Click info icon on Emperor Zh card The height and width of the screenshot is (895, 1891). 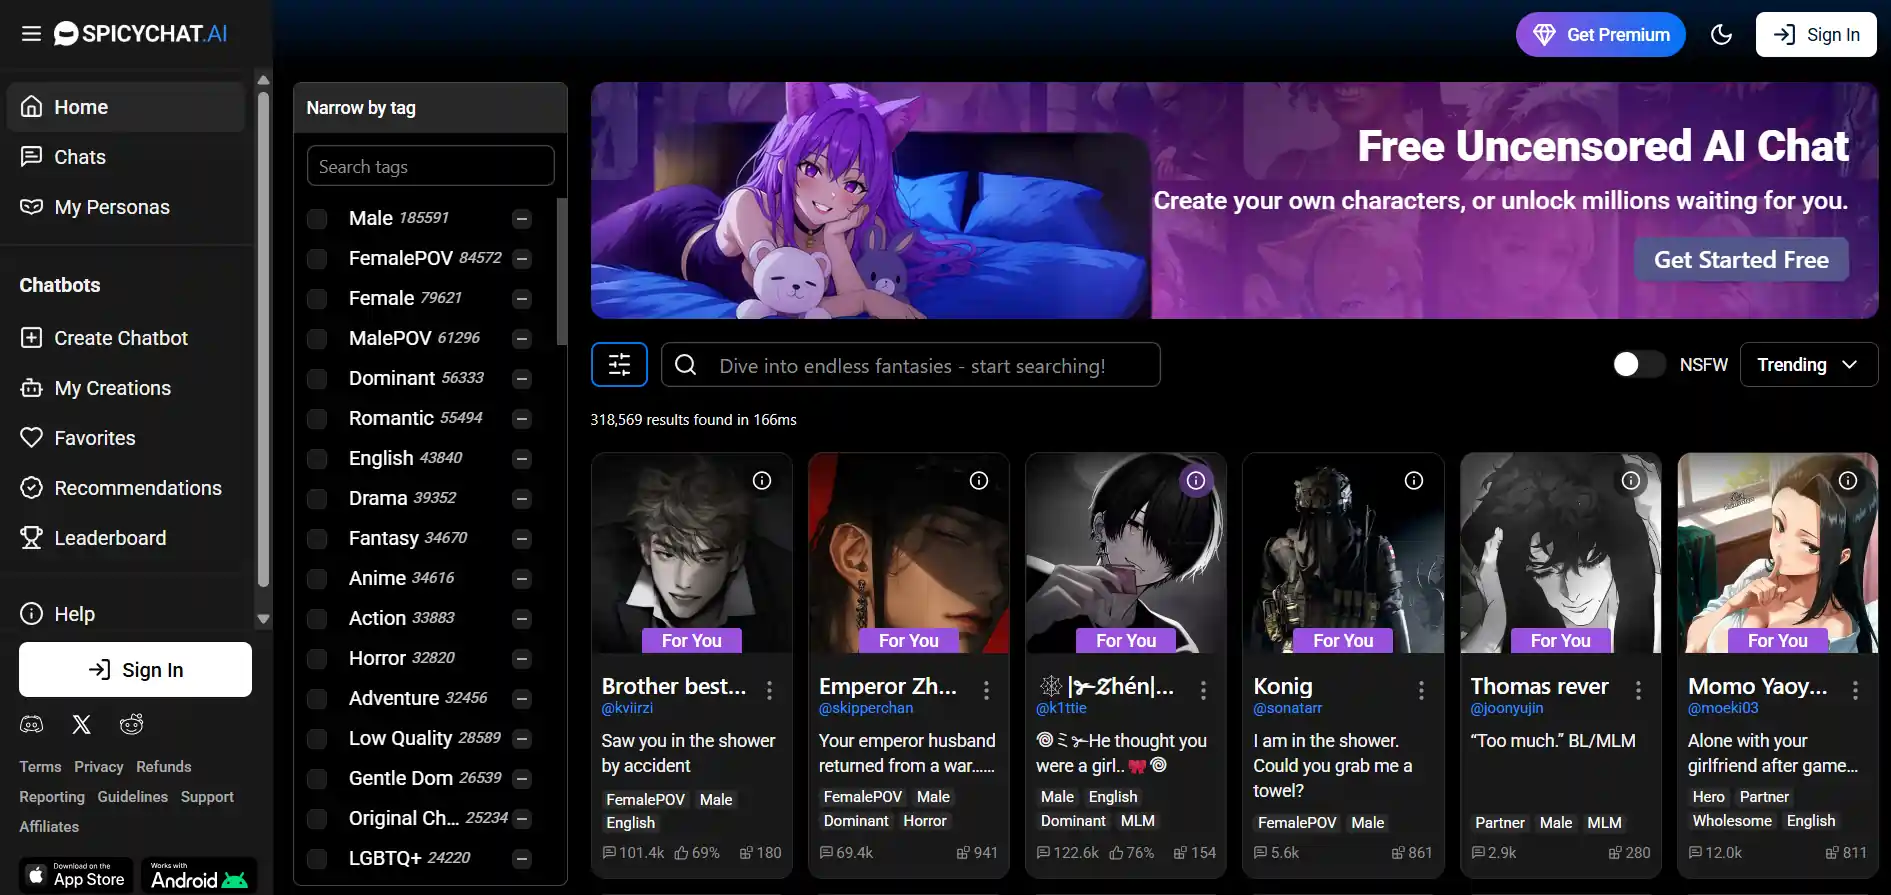(979, 481)
